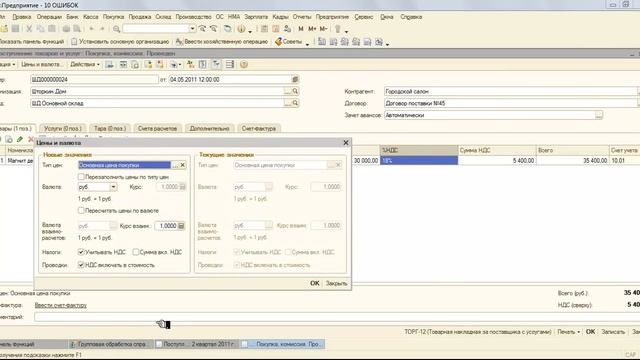Toggle Сумма вкл. НДС checkbox in Новые значения
The width and height of the screenshot is (640, 360).
point(136,252)
